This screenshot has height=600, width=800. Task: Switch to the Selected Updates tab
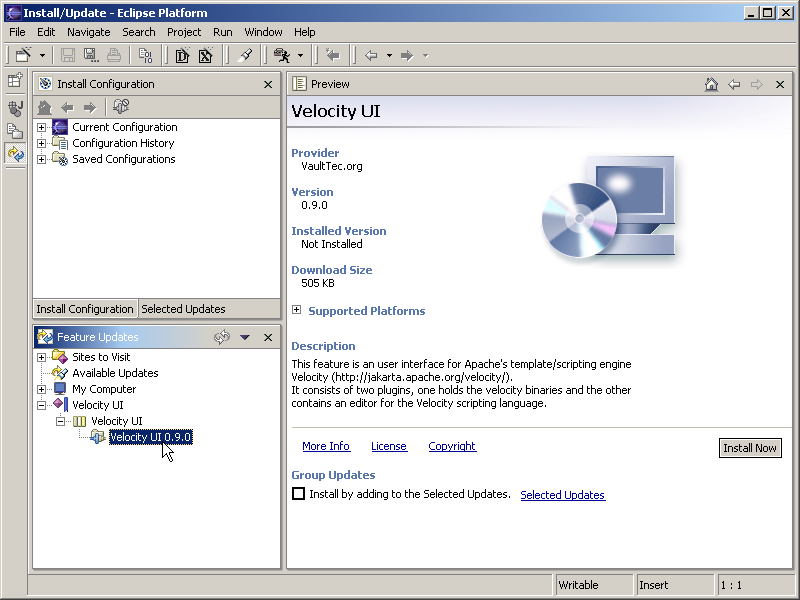click(x=183, y=309)
